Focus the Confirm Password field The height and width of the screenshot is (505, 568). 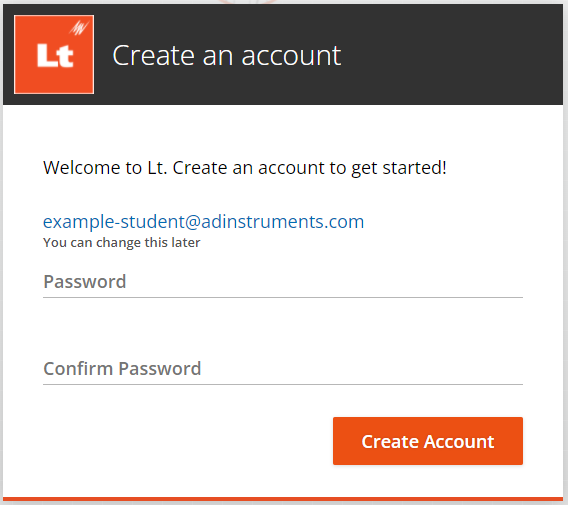point(283,369)
